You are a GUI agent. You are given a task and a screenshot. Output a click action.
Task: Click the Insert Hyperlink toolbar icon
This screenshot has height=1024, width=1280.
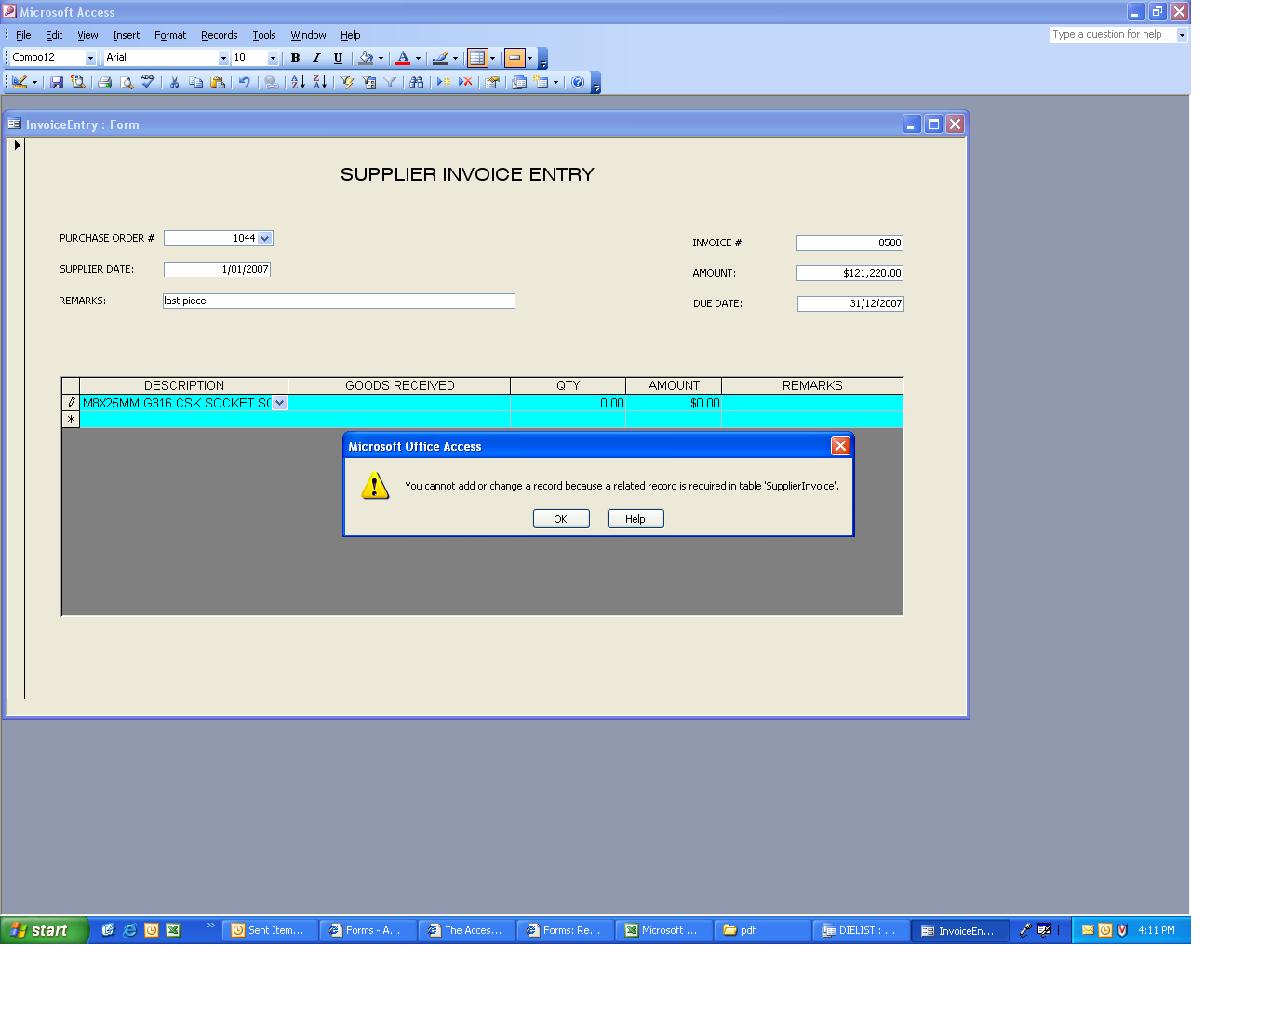tap(270, 82)
